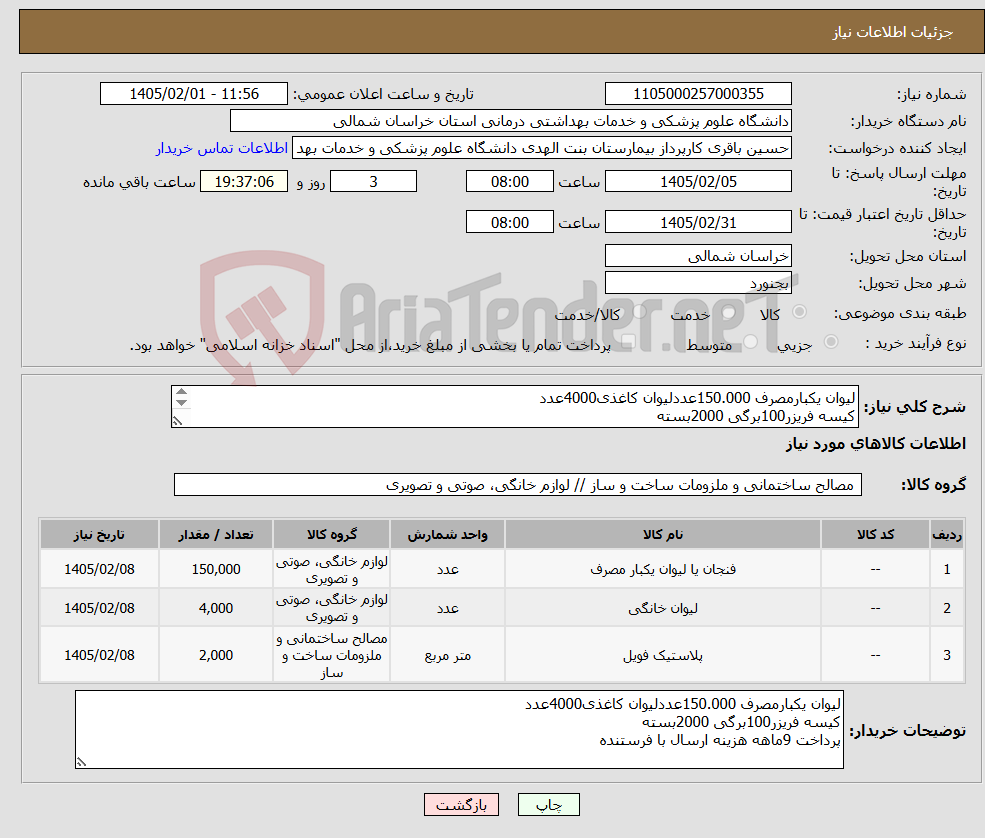Select the متوسط purchase type radio
This screenshot has height=838, width=985.
(751, 342)
